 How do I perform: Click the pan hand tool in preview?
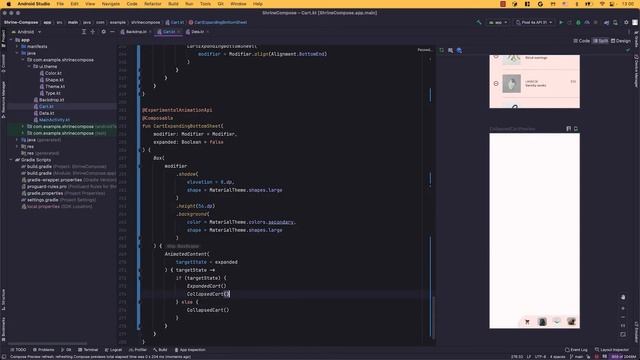[x=623, y=297]
